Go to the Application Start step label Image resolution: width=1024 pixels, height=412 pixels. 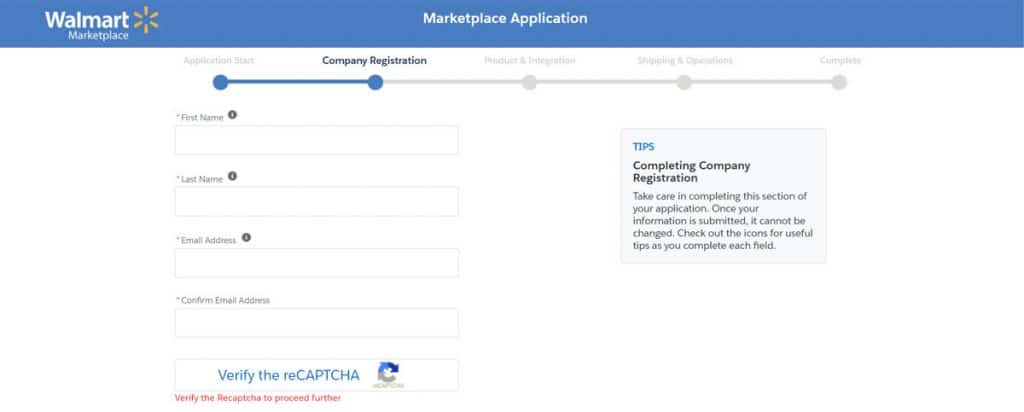tap(219, 60)
